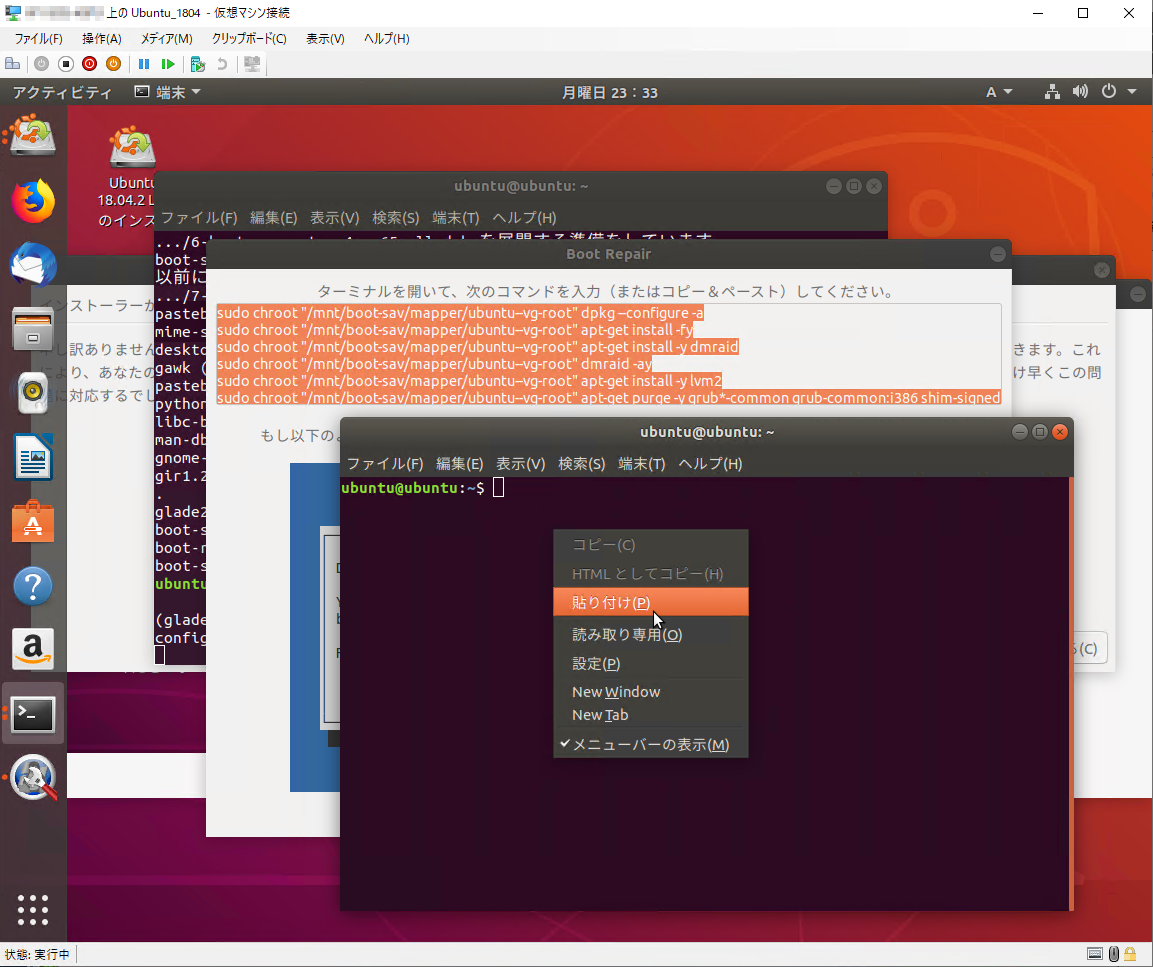This screenshot has height=967, width=1153.
Task: Save VM state with the orange power icon
Action: [x=113, y=64]
